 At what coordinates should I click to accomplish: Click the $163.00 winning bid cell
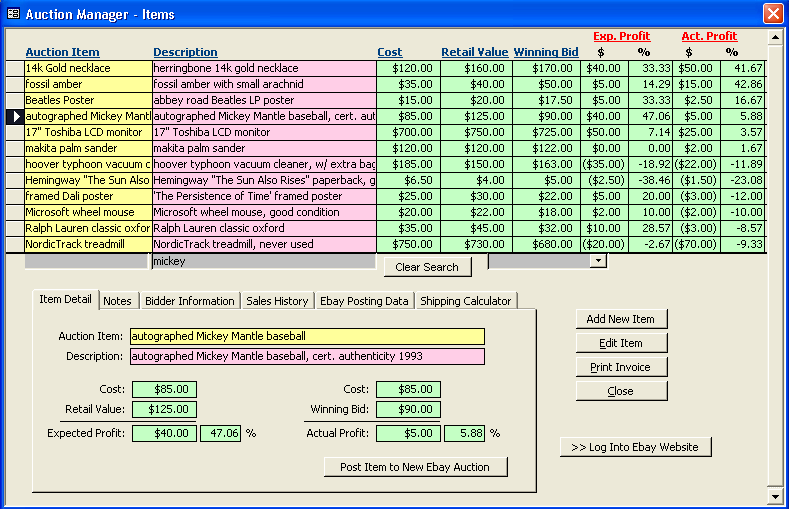546,164
